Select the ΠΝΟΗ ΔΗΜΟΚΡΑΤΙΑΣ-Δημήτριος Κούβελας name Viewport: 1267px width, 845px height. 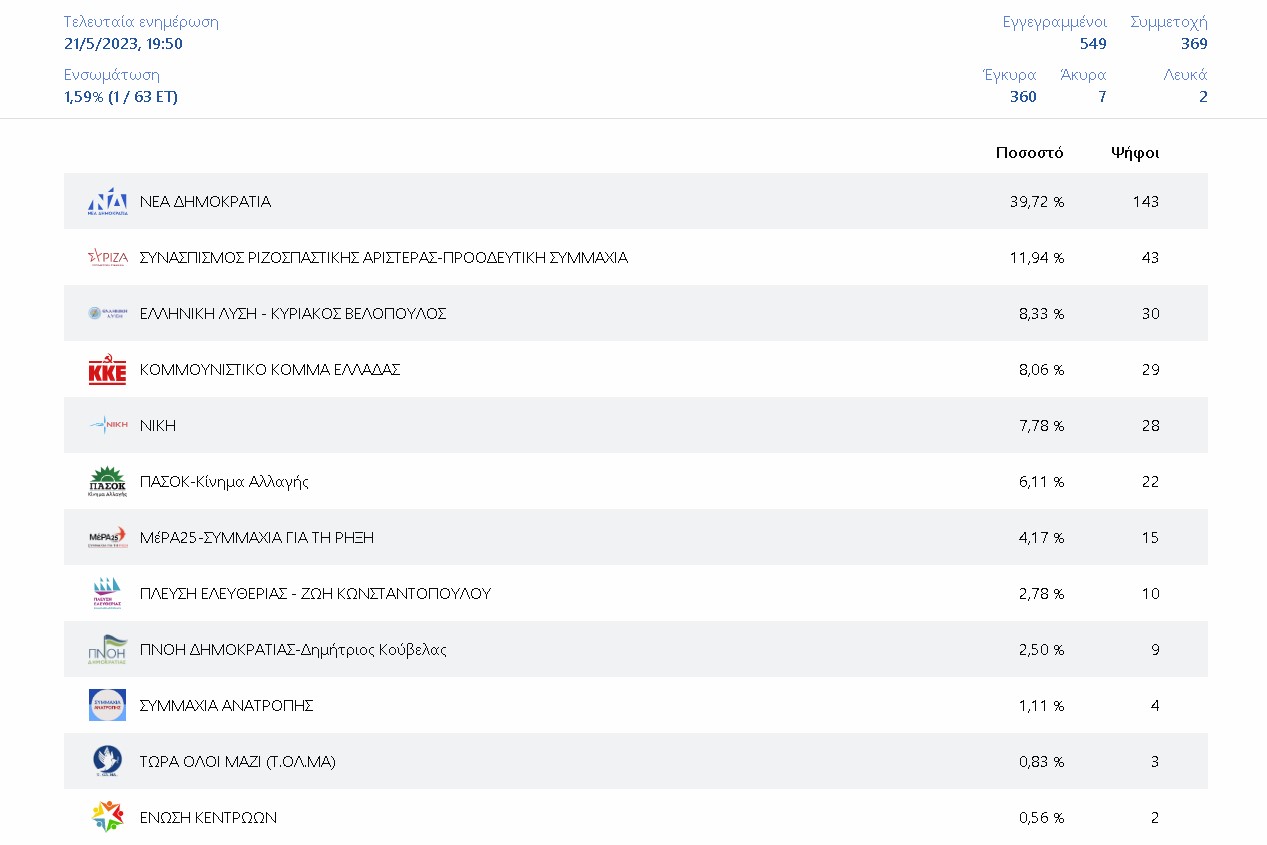(x=293, y=650)
